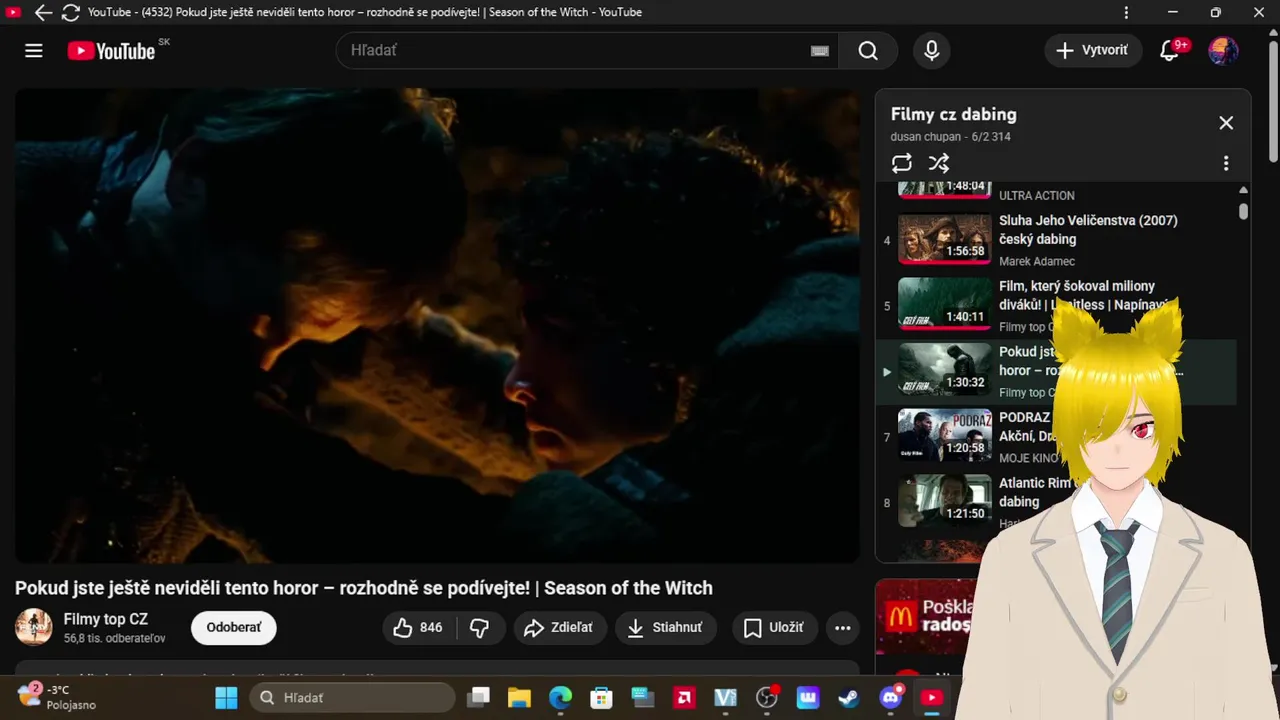Open the app window three-dot menu
This screenshot has width=1280, height=720.
pos(1127,13)
